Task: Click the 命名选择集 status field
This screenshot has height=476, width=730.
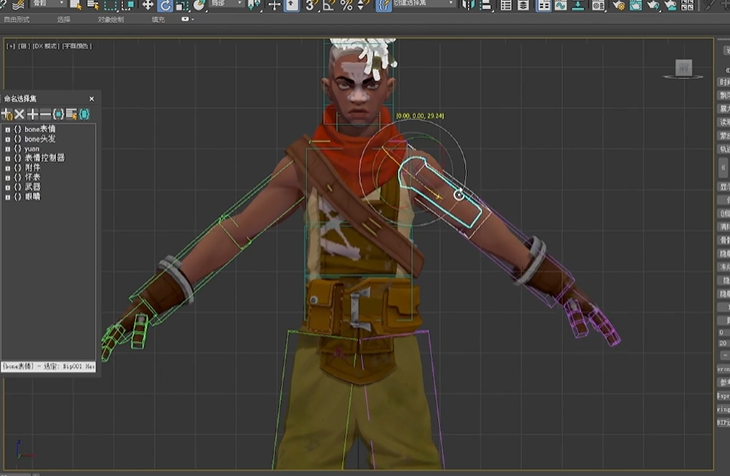Action: [x=48, y=367]
